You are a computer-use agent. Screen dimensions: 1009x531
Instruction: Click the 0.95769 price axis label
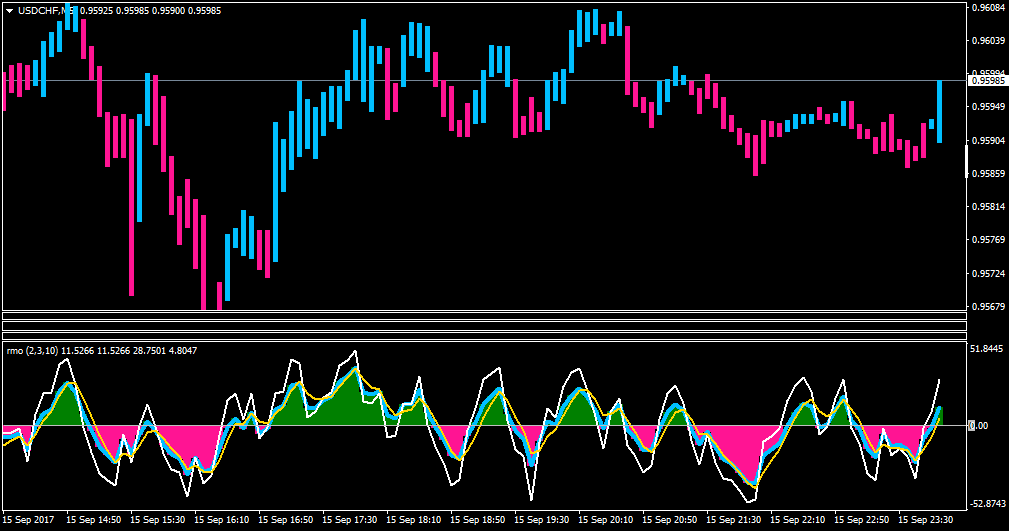tap(988, 240)
